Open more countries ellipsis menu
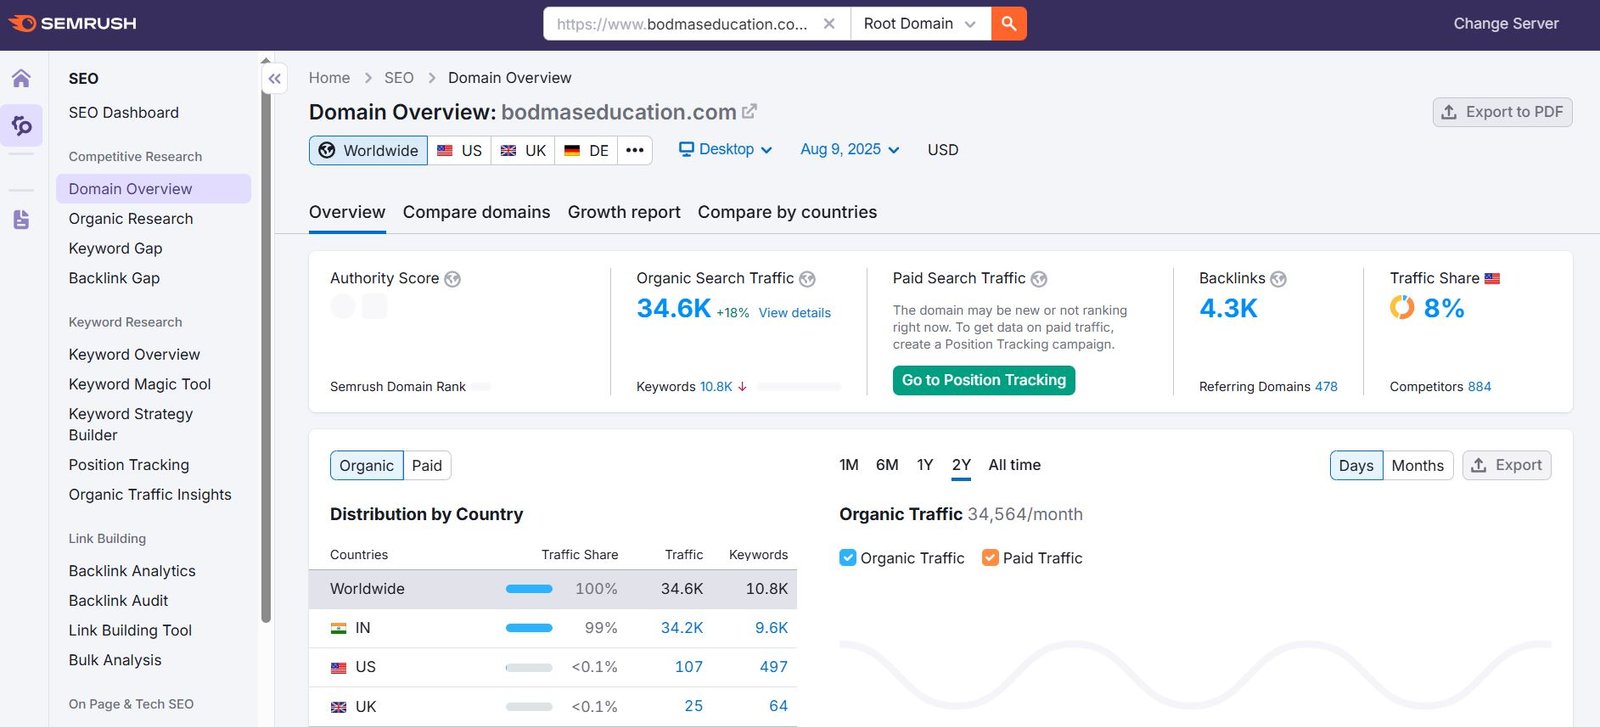The height and width of the screenshot is (727, 1600). pos(635,150)
